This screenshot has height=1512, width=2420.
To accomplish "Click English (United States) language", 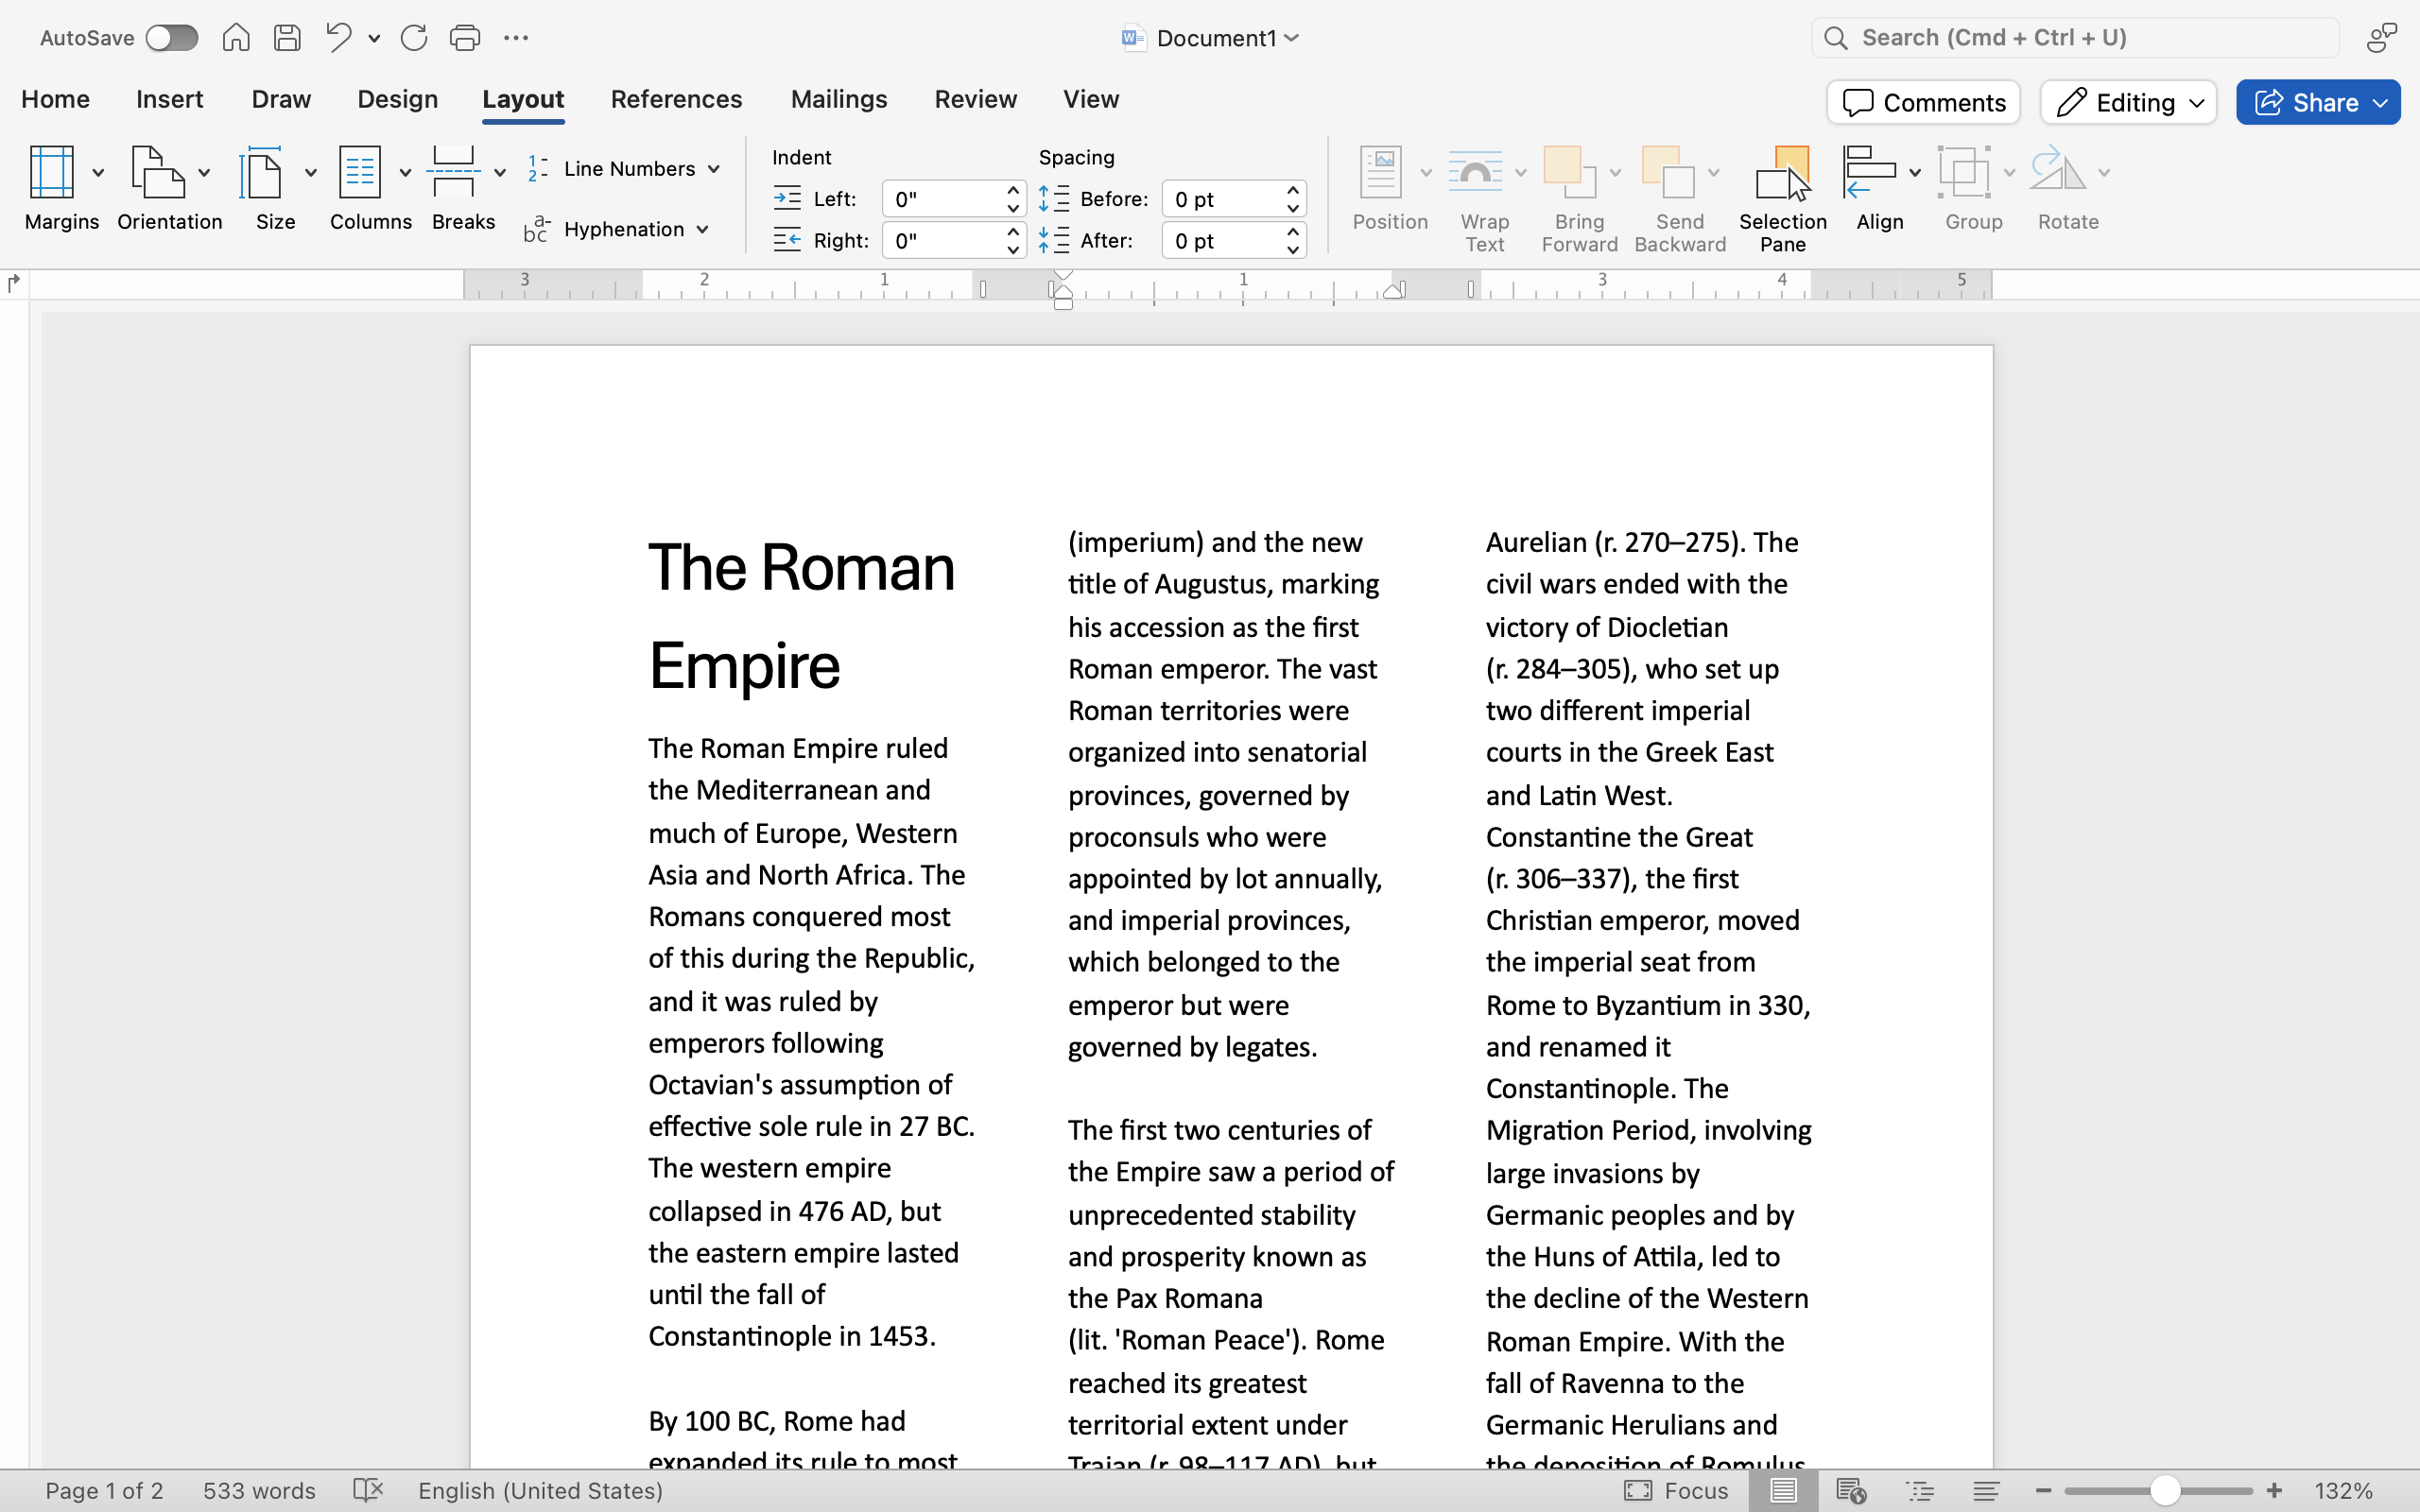I will [x=541, y=1491].
